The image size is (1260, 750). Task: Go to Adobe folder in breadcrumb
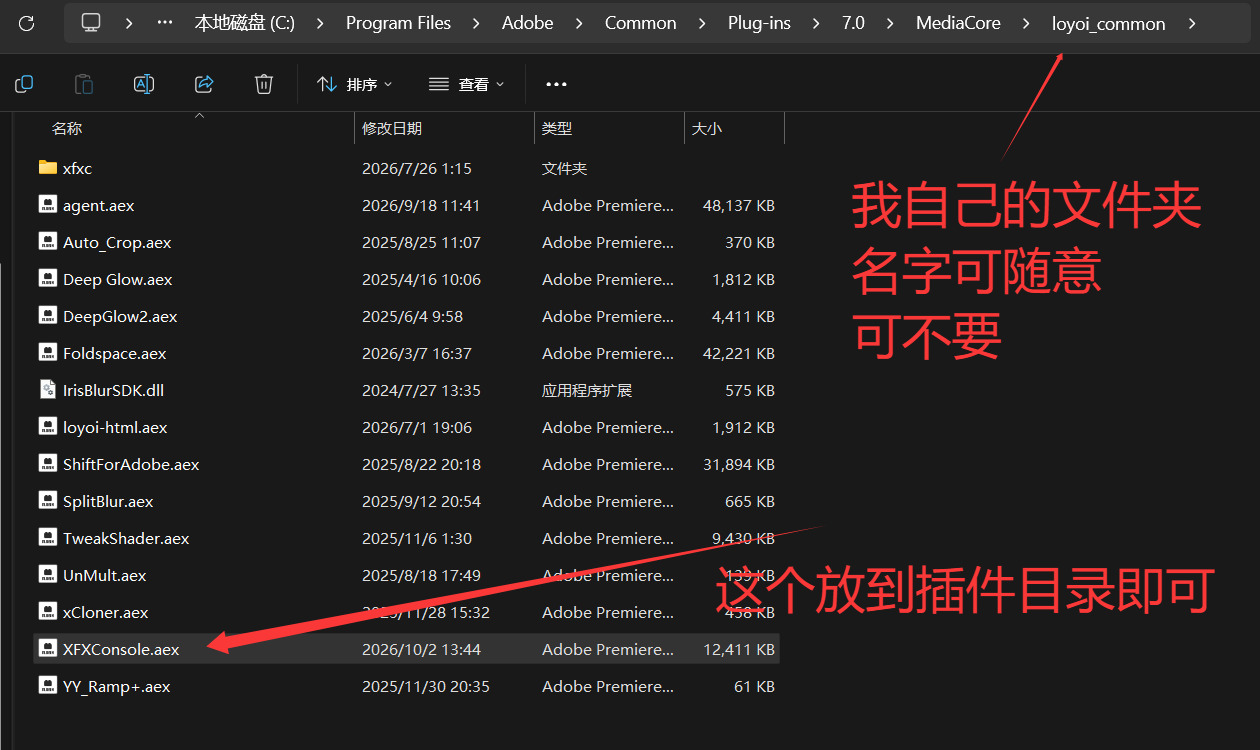pyautogui.click(x=528, y=23)
